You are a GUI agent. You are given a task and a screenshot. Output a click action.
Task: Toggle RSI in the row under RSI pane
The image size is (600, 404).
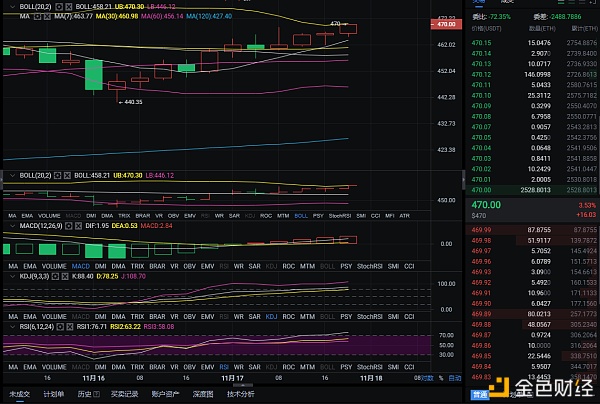(224, 367)
